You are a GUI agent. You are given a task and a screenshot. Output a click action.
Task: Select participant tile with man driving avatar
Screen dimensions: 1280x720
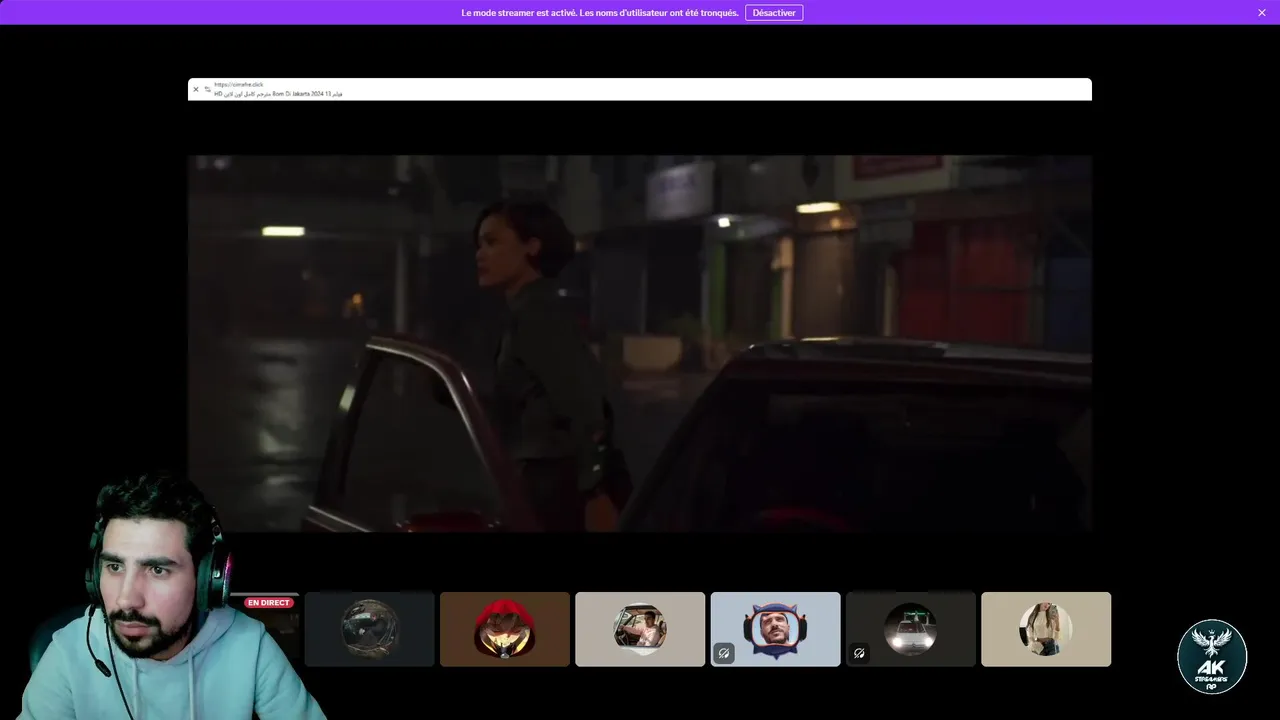640,629
